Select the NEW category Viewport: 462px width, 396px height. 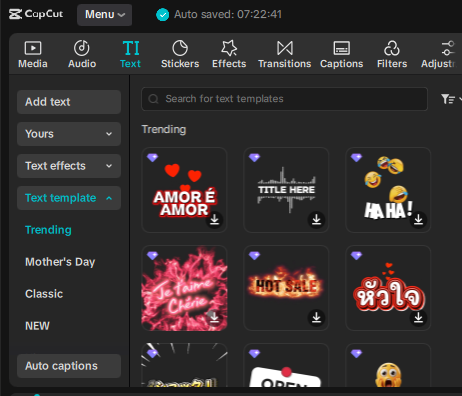click(x=37, y=326)
